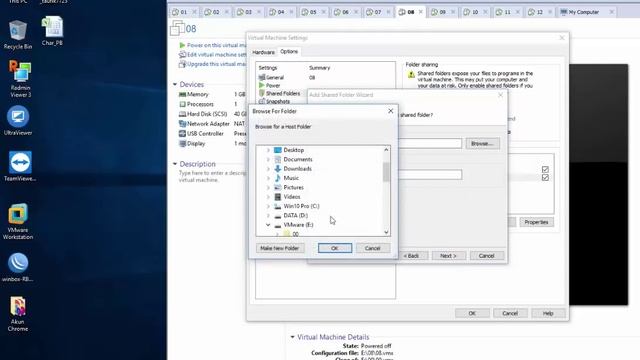Click the Processors device icon
The width and height of the screenshot is (640, 360).
[x=182, y=104]
